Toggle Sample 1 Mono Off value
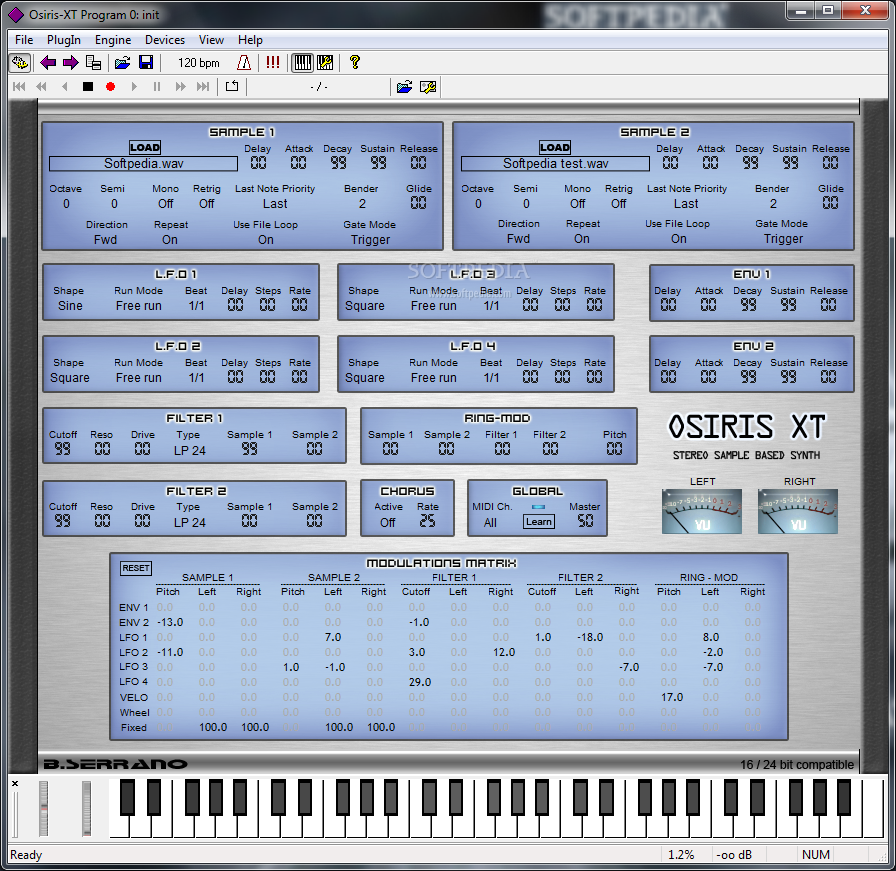 point(166,204)
